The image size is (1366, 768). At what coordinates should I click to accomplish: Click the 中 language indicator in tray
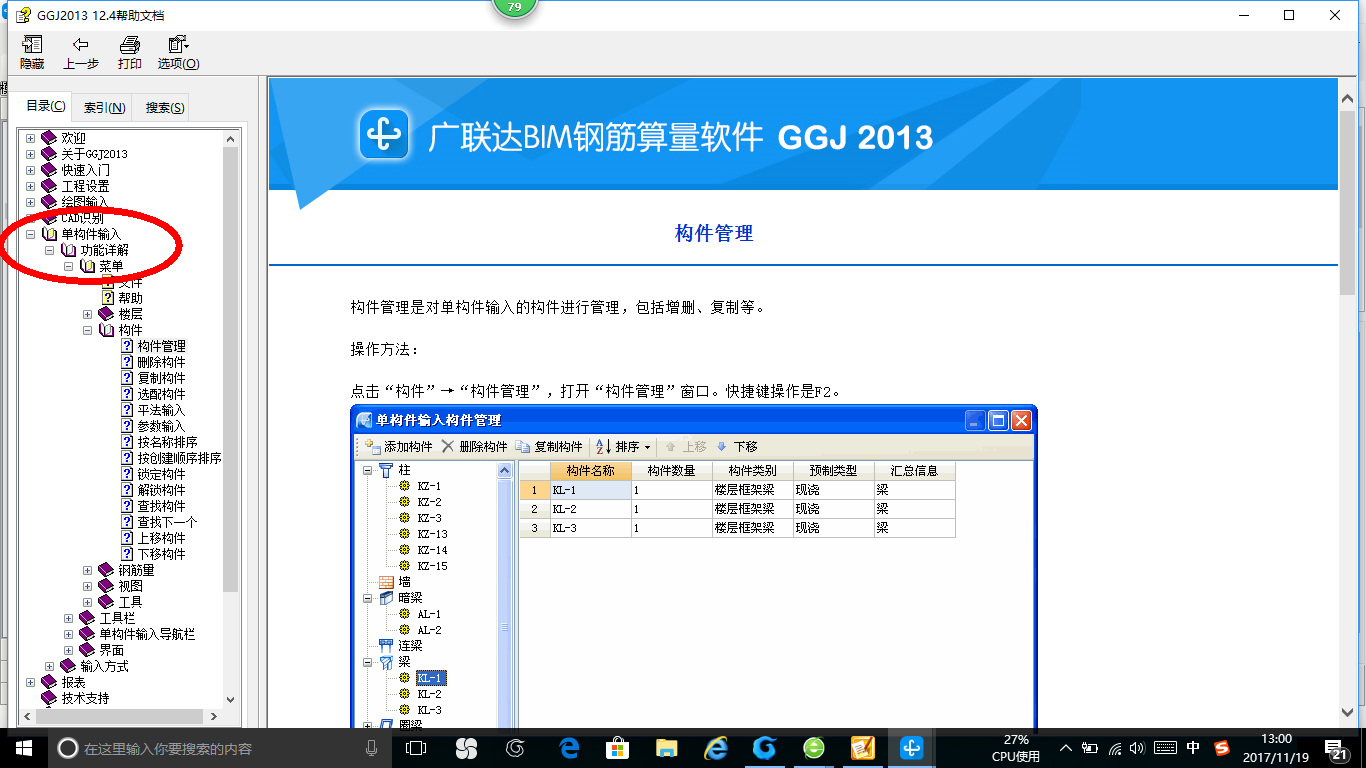[1193, 748]
